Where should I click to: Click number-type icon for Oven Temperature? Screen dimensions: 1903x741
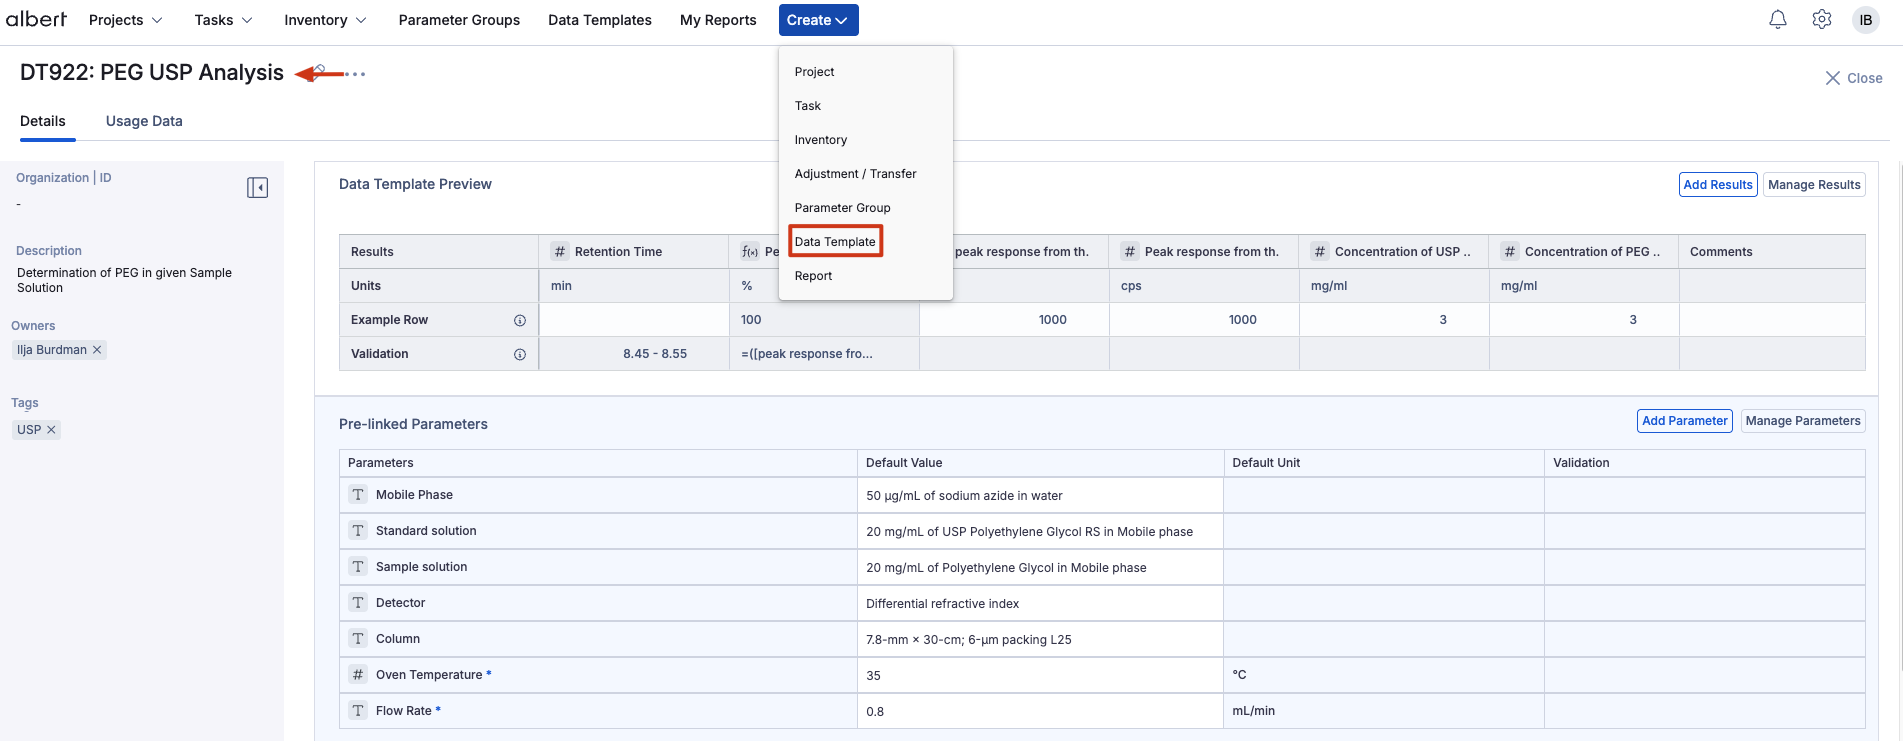(358, 675)
